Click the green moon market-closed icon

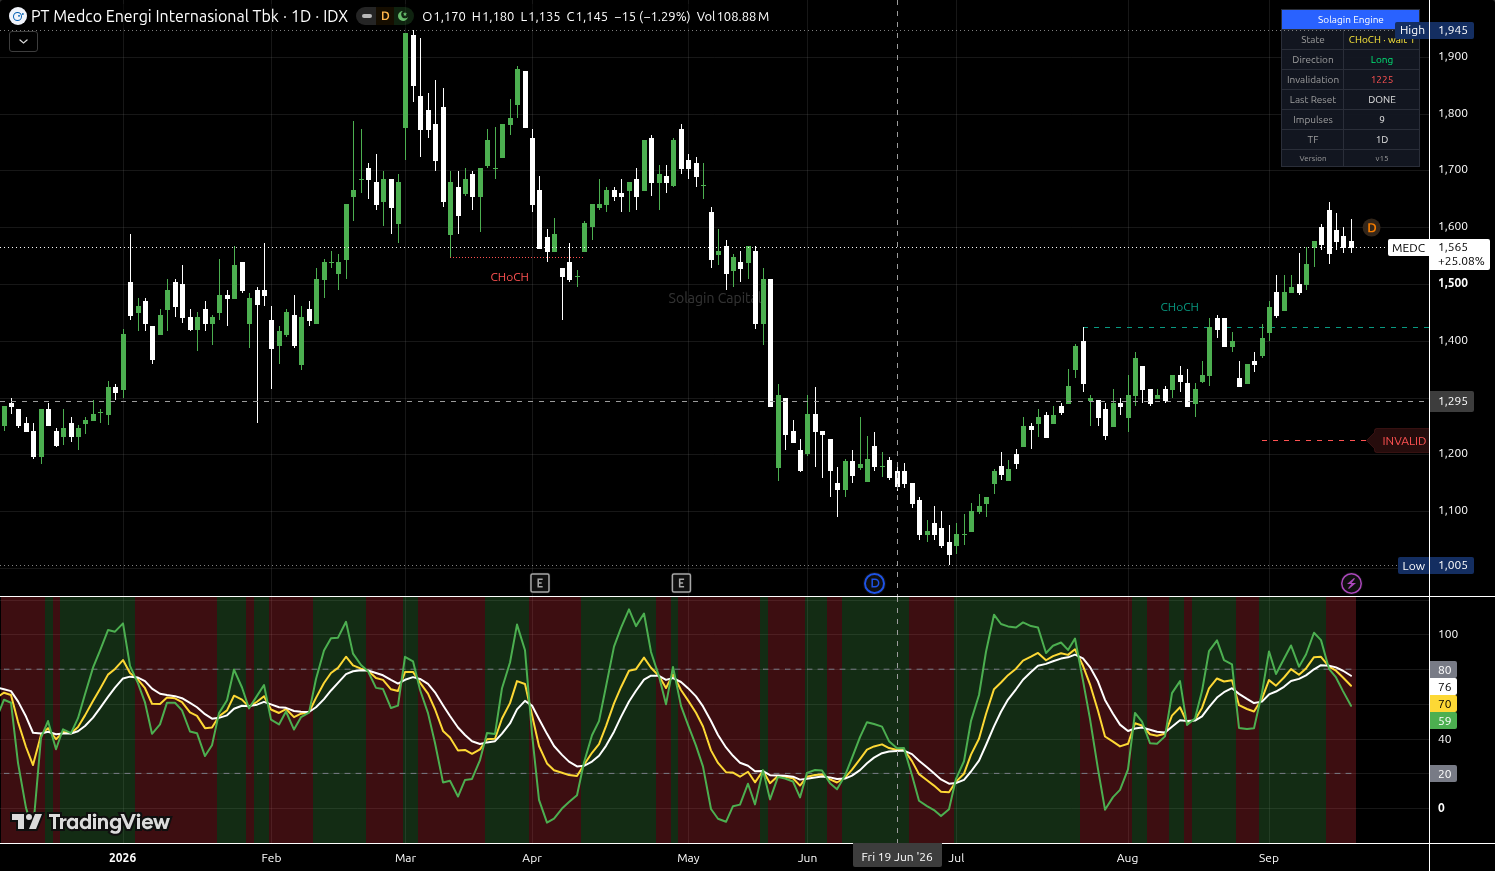(x=402, y=16)
